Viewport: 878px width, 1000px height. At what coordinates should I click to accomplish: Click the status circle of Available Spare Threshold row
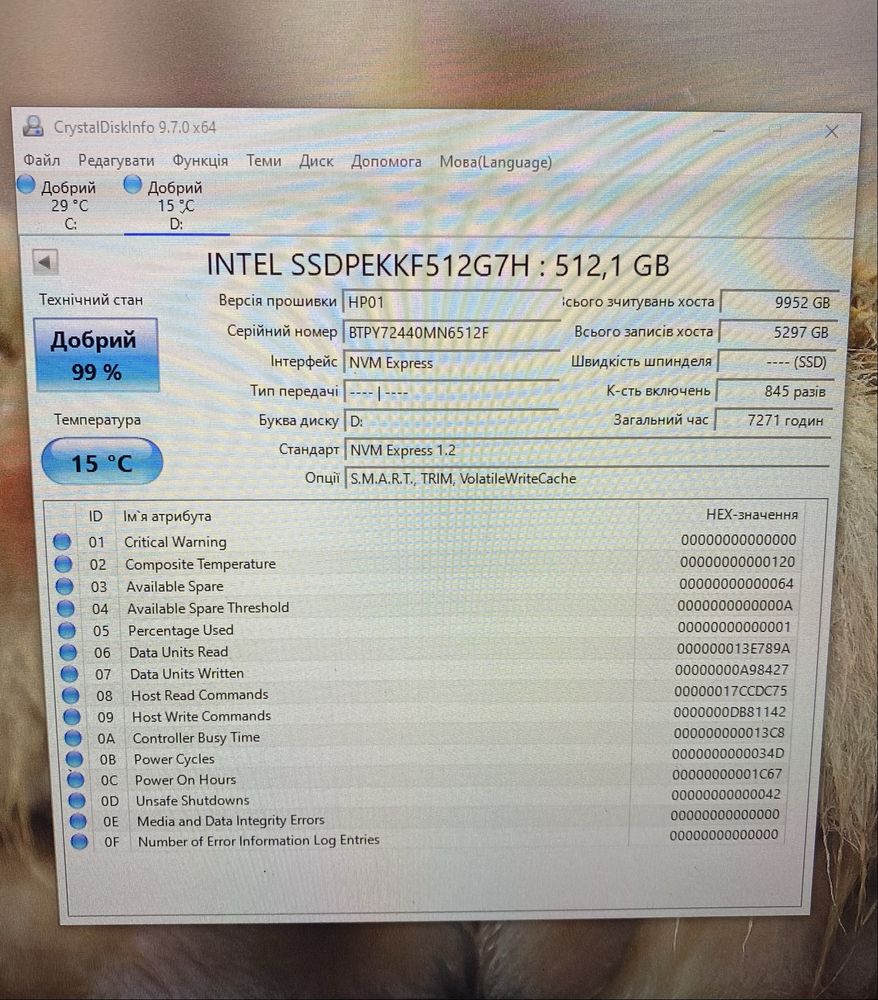click(x=66, y=608)
